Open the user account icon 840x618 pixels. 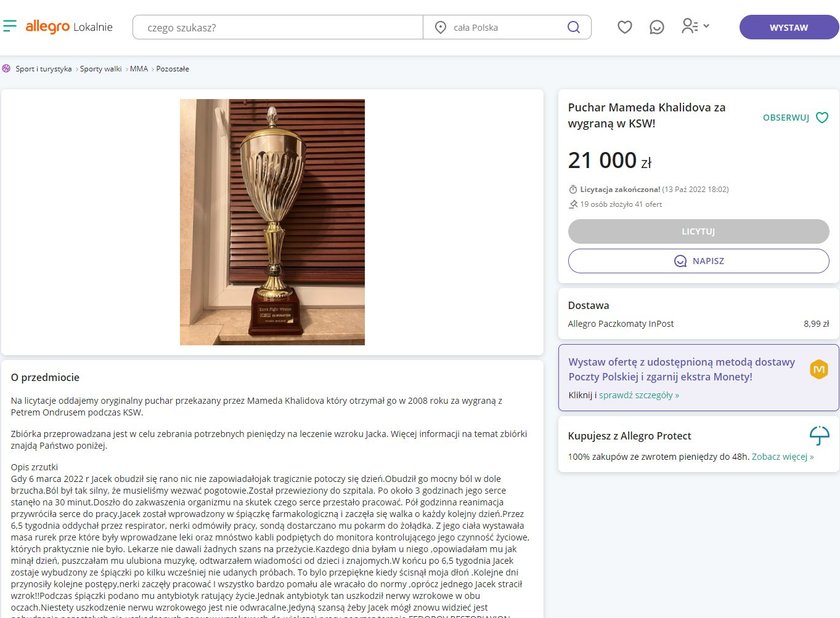pos(689,26)
